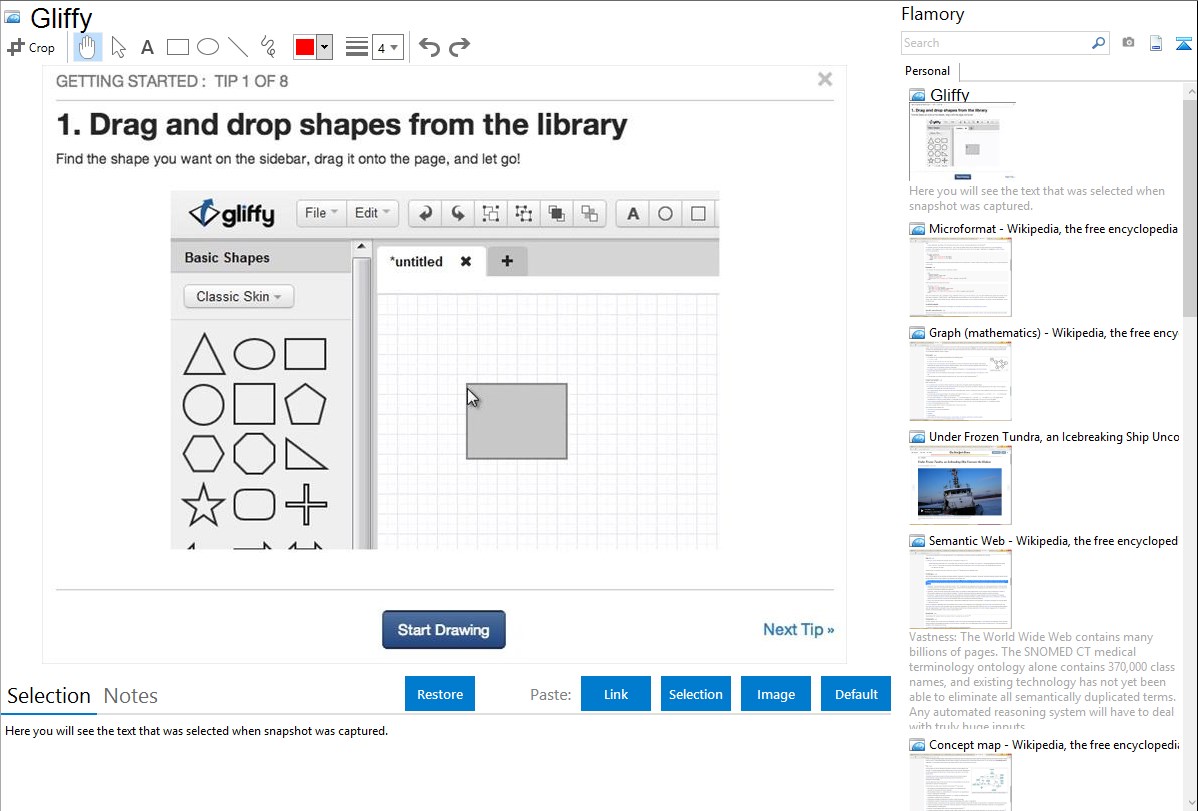Choose the text annotation tool

click(x=147, y=47)
